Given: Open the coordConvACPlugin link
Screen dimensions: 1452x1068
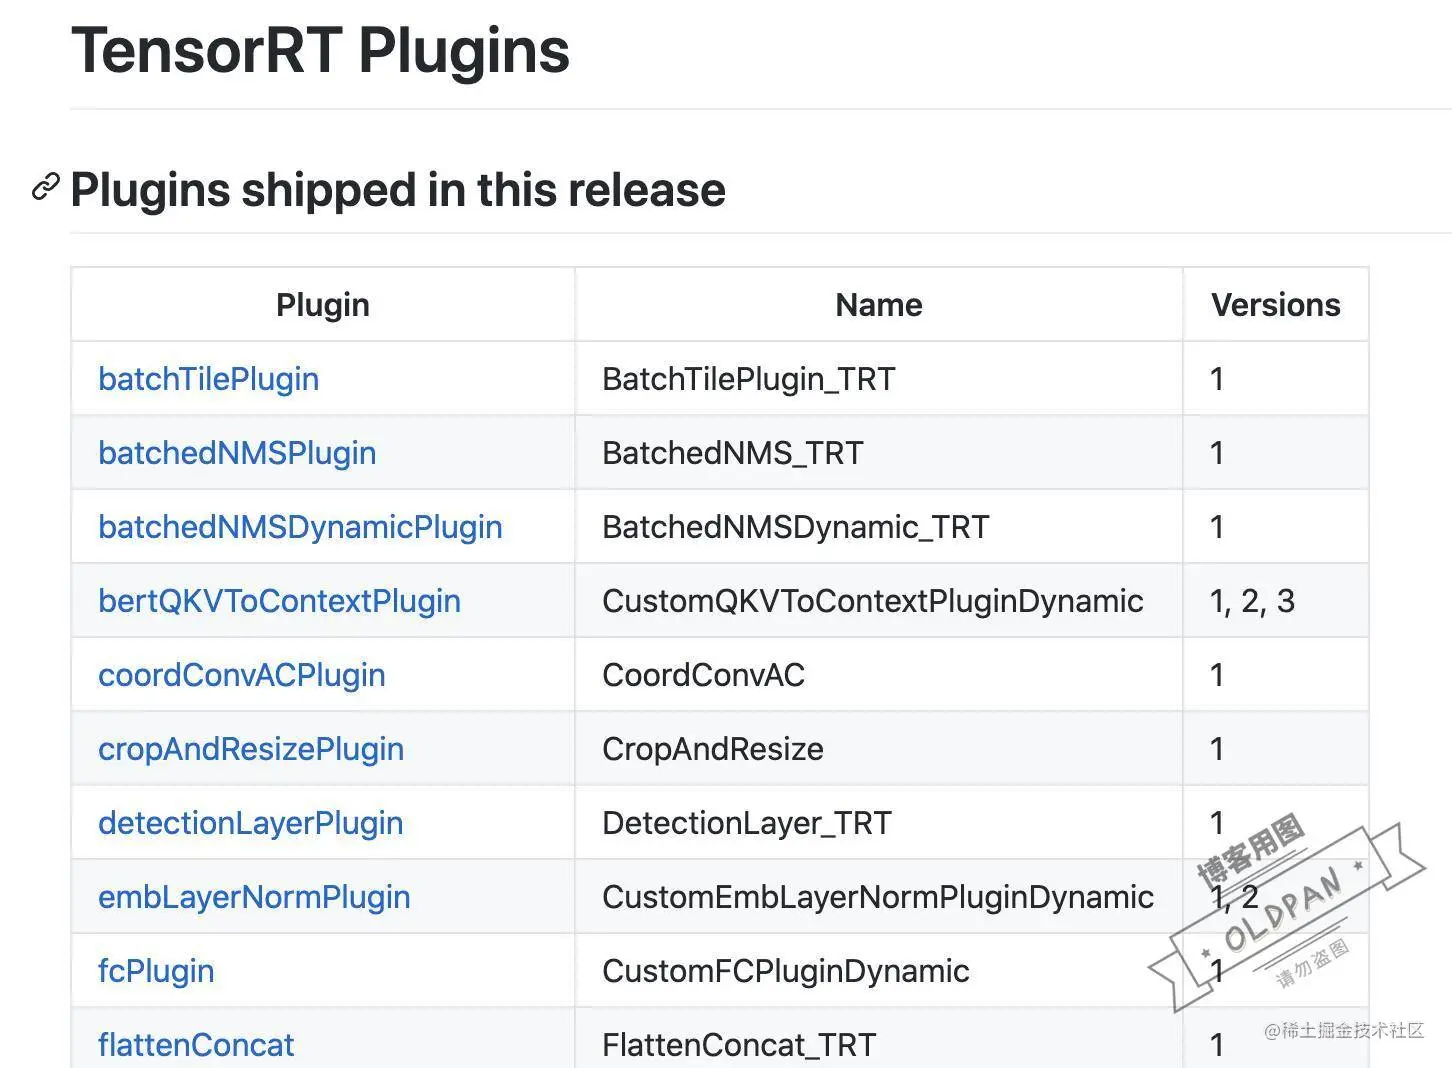Looking at the screenshot, I should (x=241, y=675).
